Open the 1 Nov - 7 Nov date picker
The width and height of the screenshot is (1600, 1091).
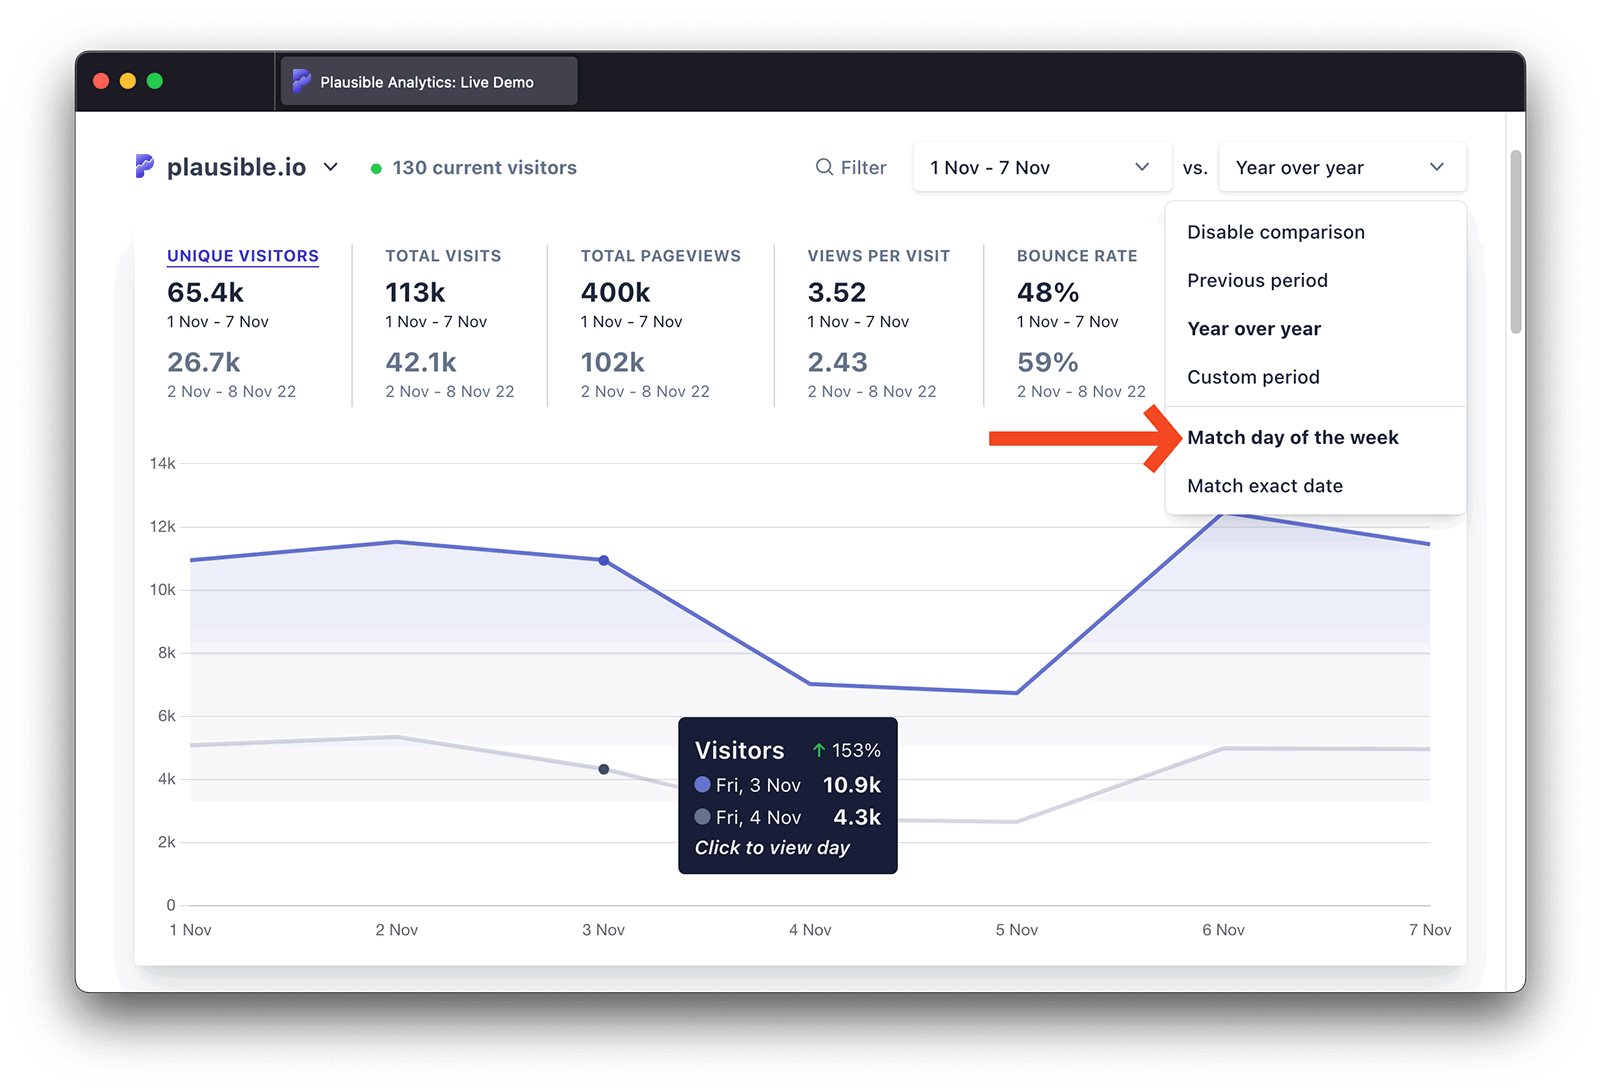coord(1041,167)
